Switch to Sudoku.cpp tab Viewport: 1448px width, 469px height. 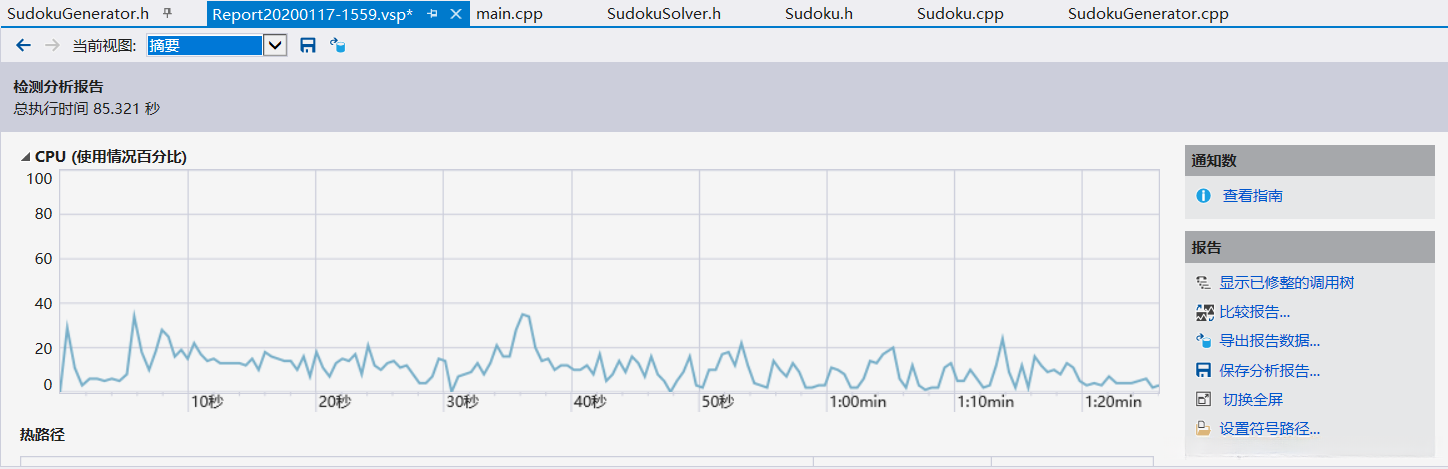tap(960, 14)
